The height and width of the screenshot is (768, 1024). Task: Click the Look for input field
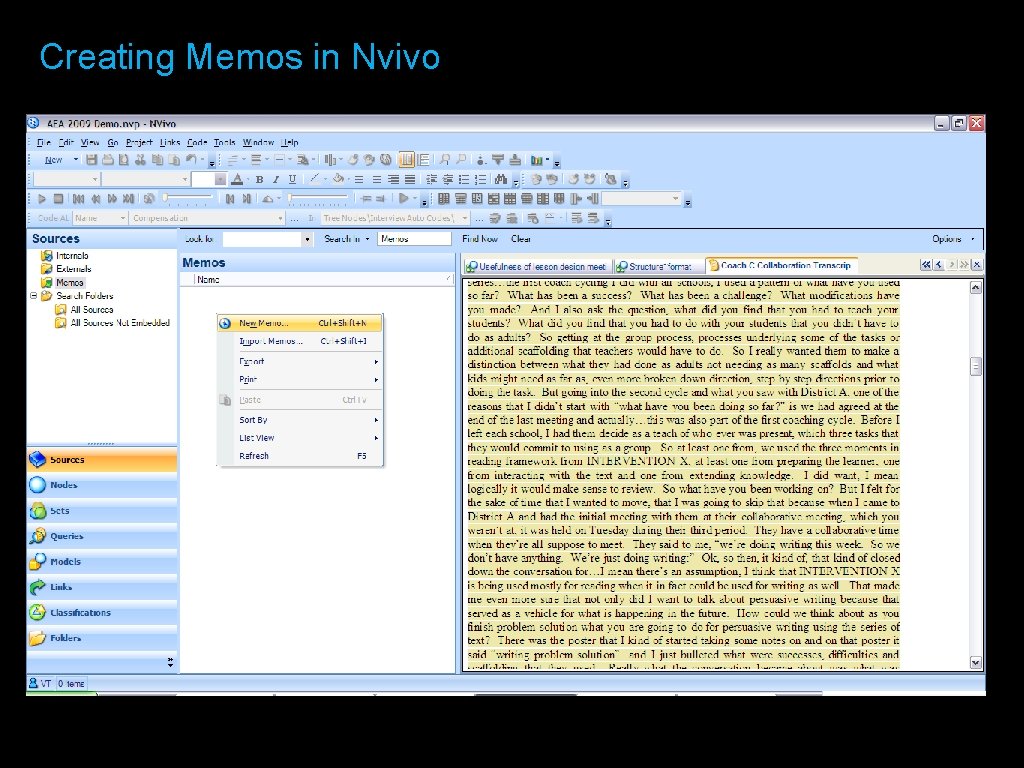click(262, 239)
